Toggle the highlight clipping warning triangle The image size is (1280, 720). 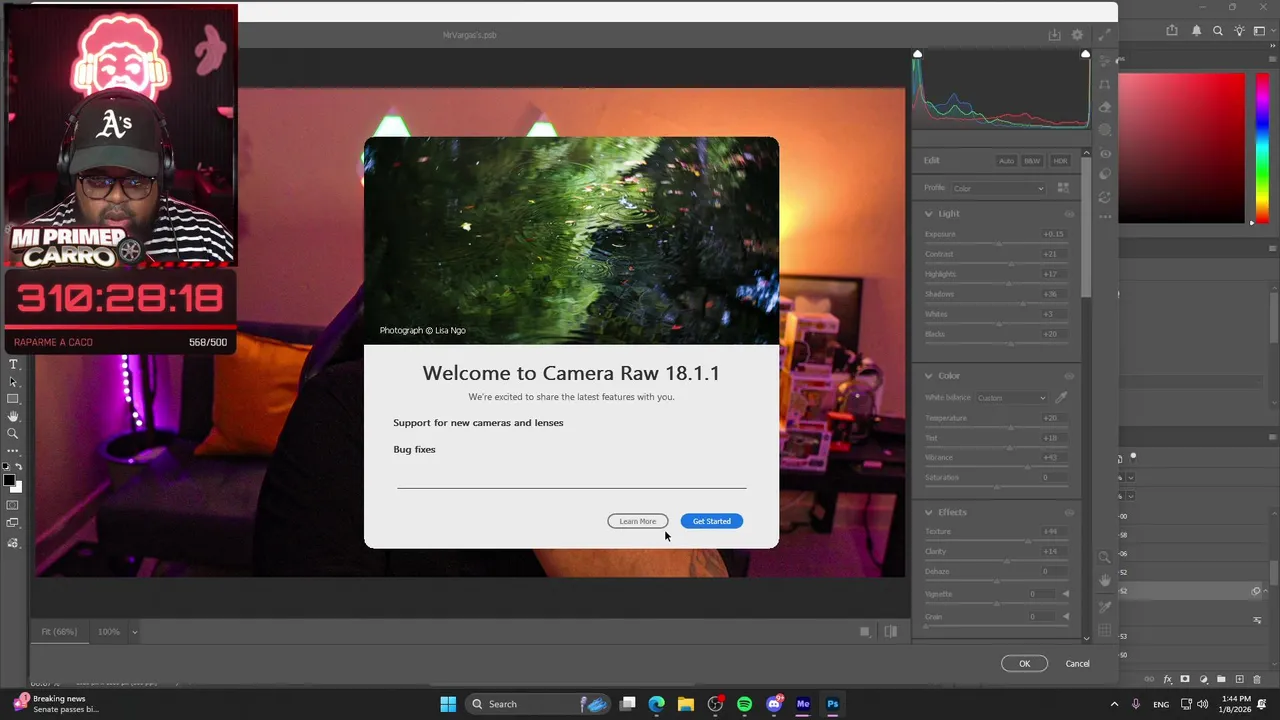1085,54
